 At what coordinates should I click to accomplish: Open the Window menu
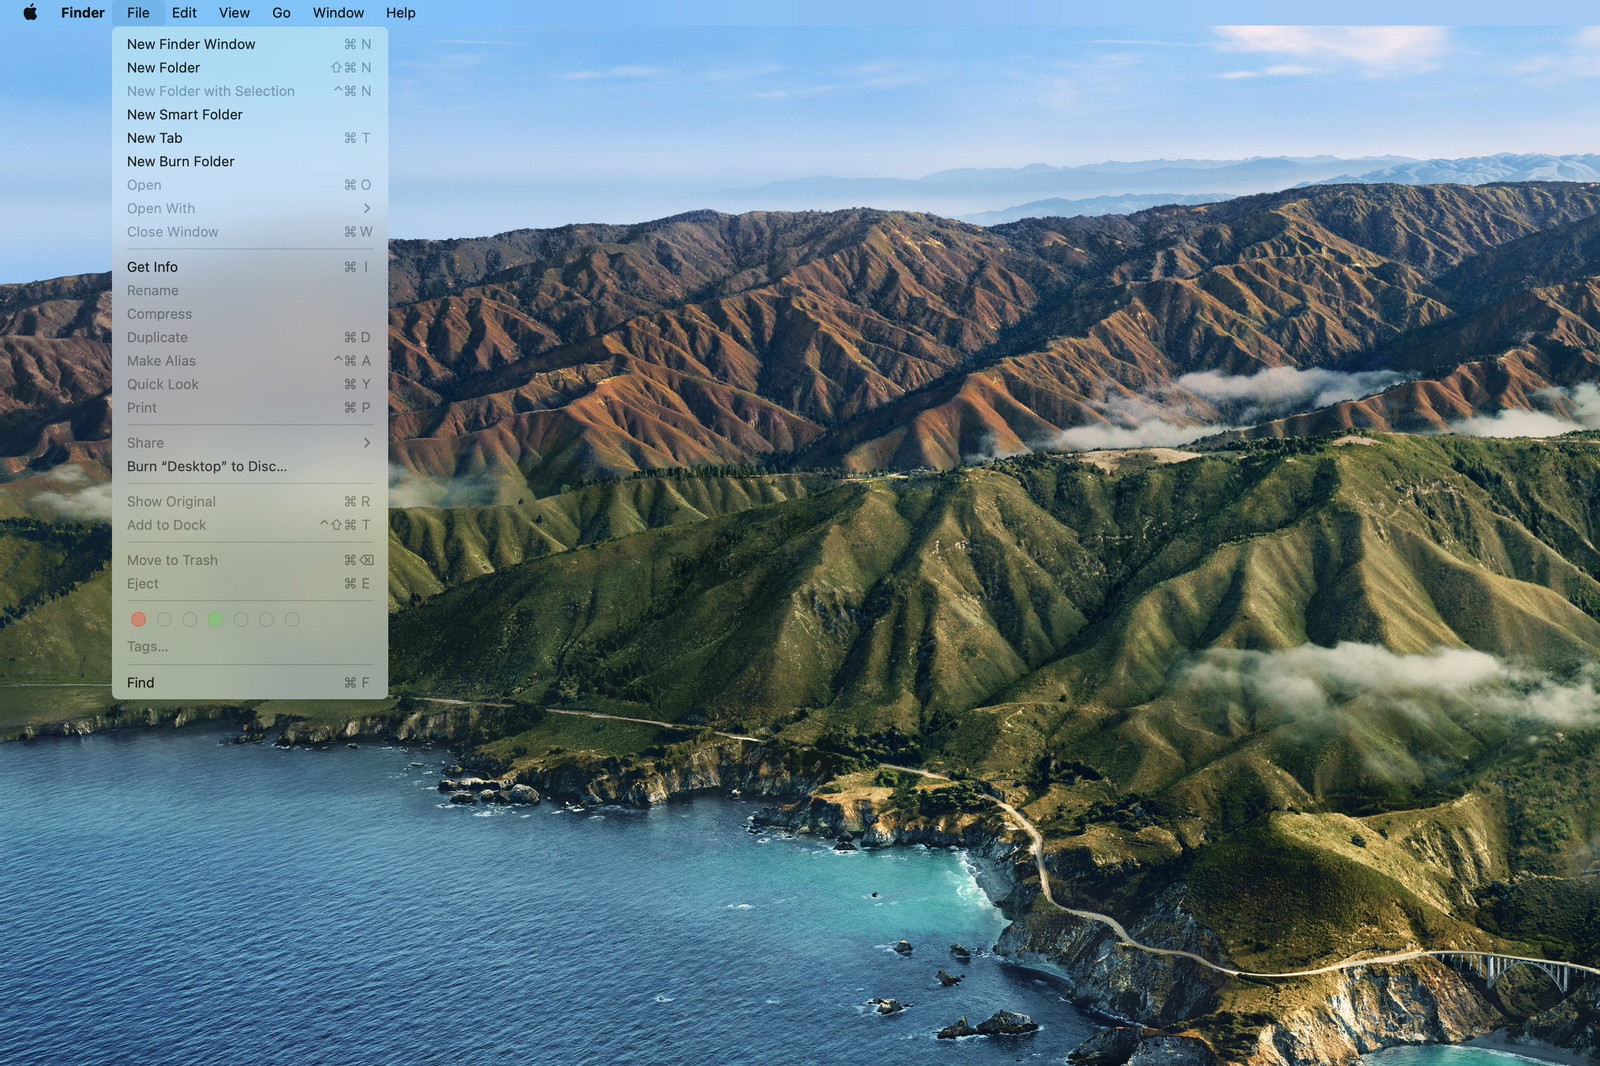(x=337, y=13)
